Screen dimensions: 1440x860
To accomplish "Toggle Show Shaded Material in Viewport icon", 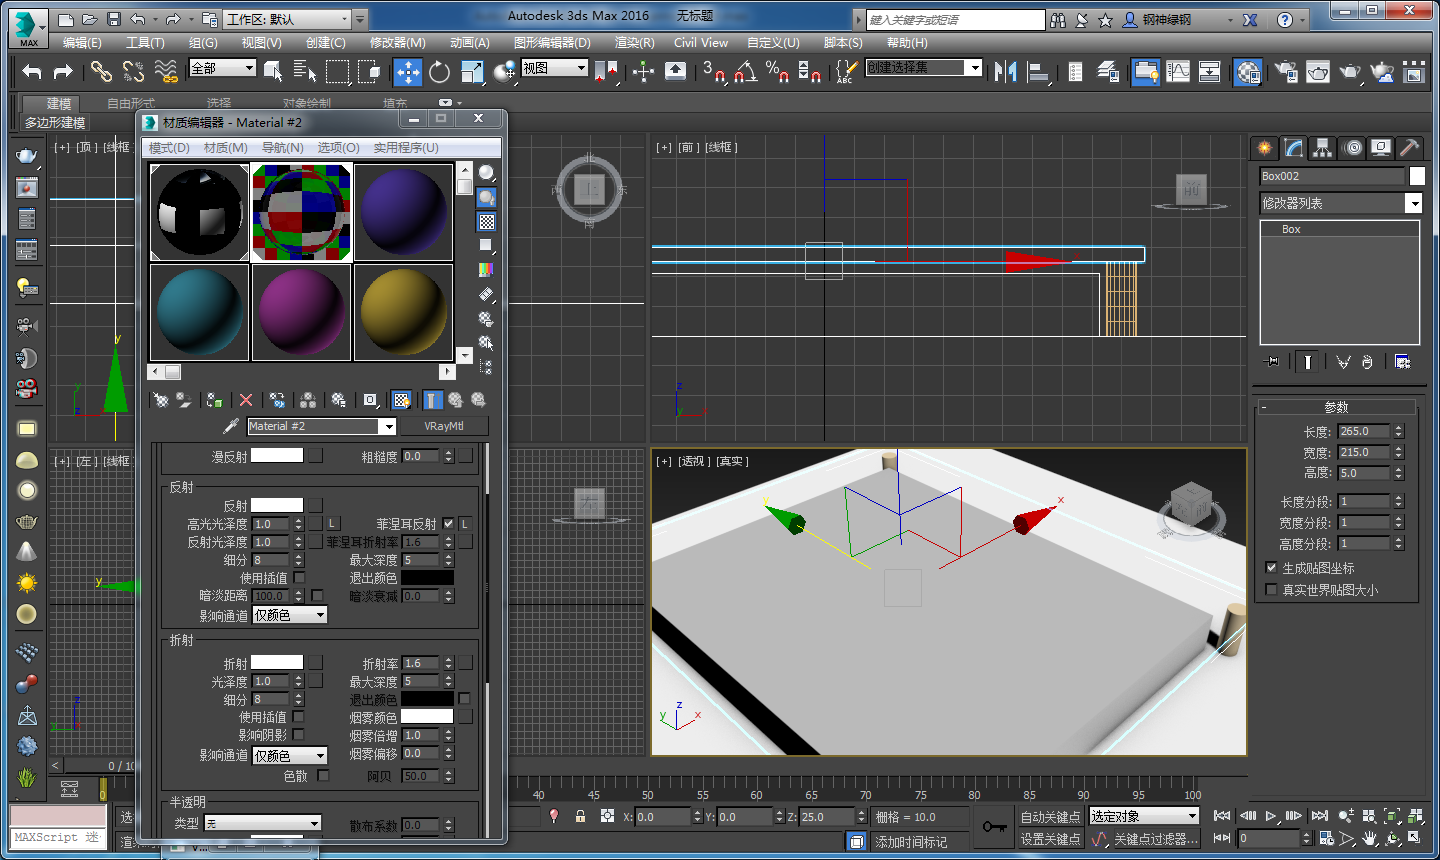I will tap(401, 400).
